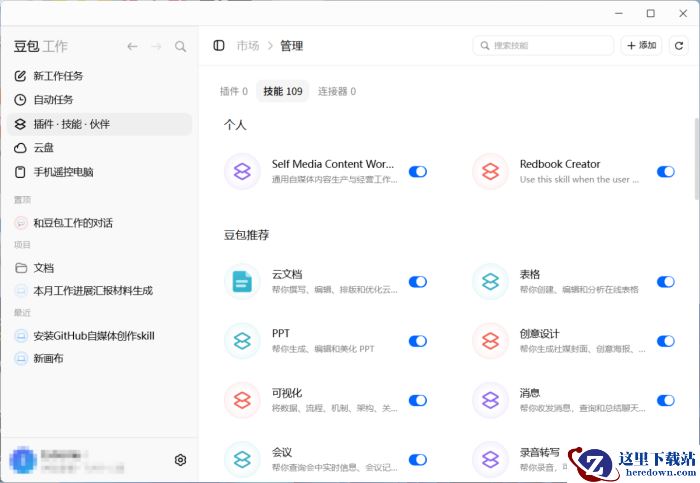The height and width of the screenshot is (483, 700).
Task: Click the refresh icon button
Action: [679, 46]
